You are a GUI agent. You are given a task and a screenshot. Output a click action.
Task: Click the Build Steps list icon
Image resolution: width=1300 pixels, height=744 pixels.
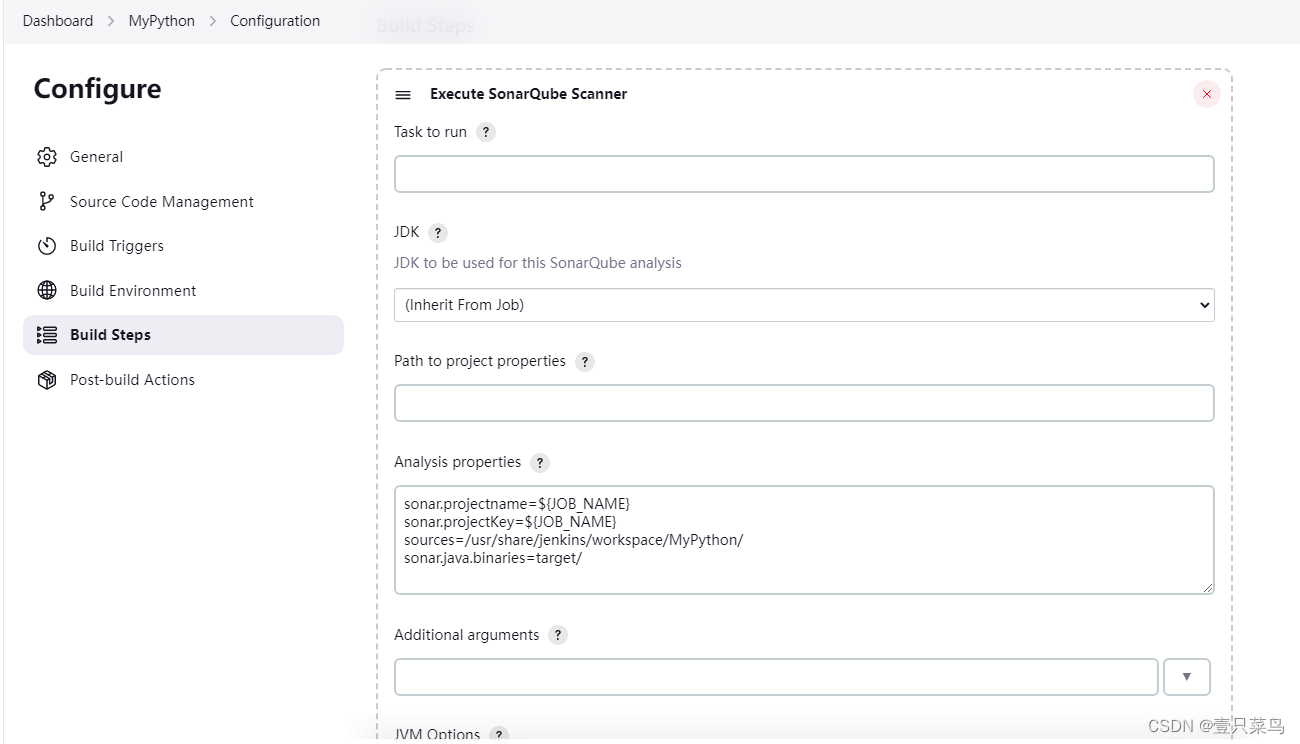[x=47, y=335]
